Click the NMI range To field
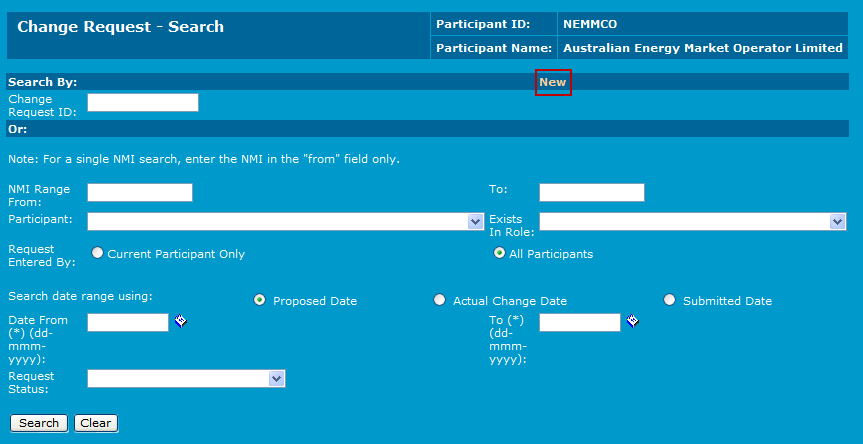 point(592,192)
